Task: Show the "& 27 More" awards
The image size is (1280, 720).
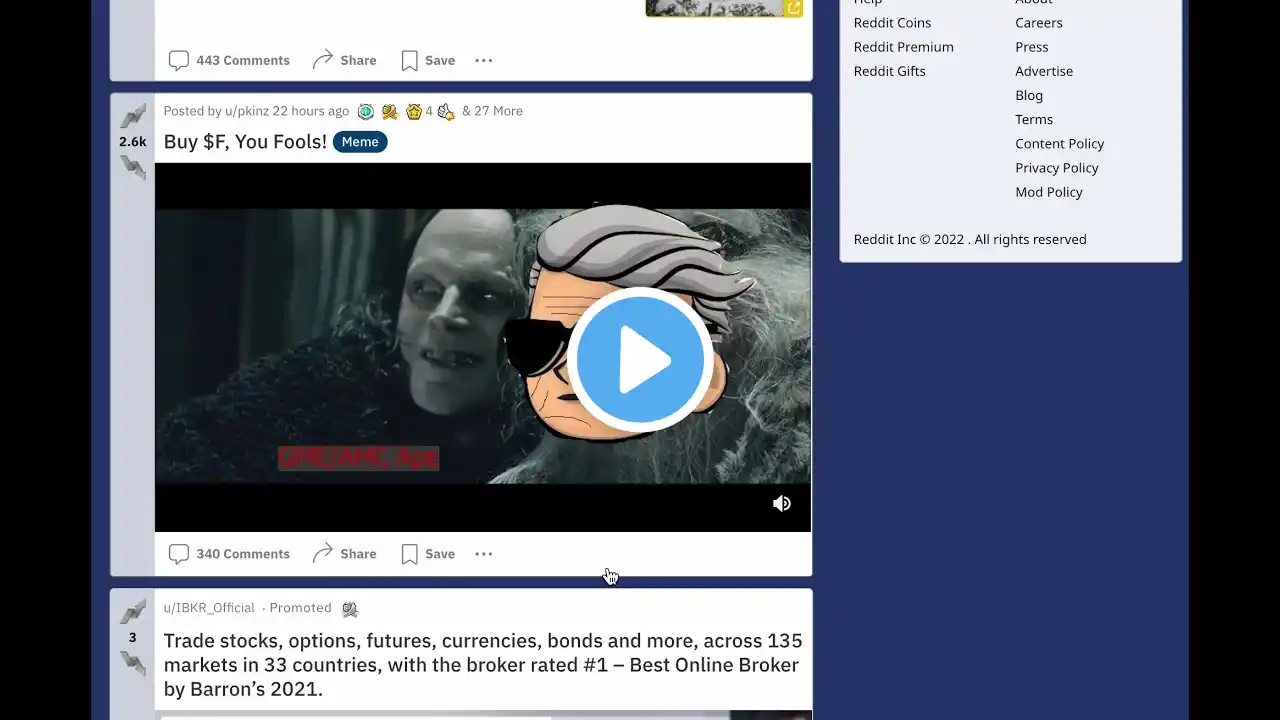Action: pos(492,111)
